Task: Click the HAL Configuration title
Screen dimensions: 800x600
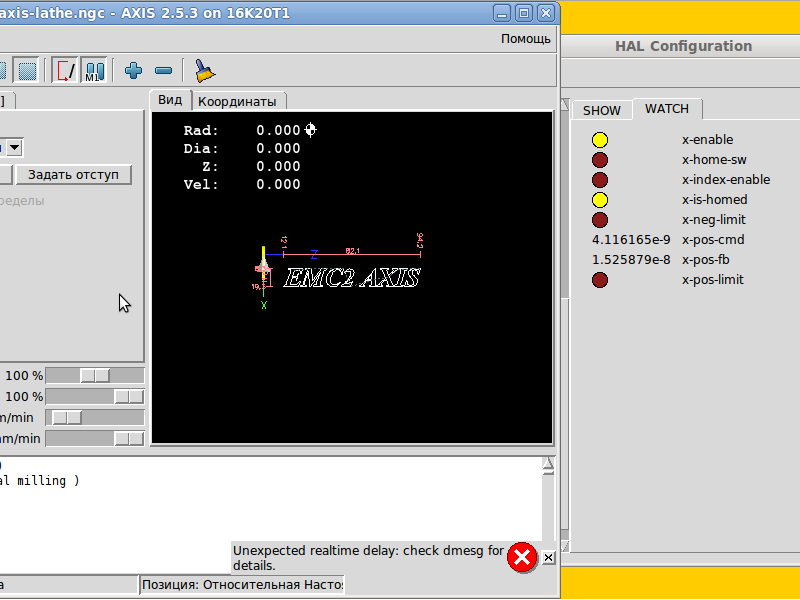Action: (x=683, y=46)
